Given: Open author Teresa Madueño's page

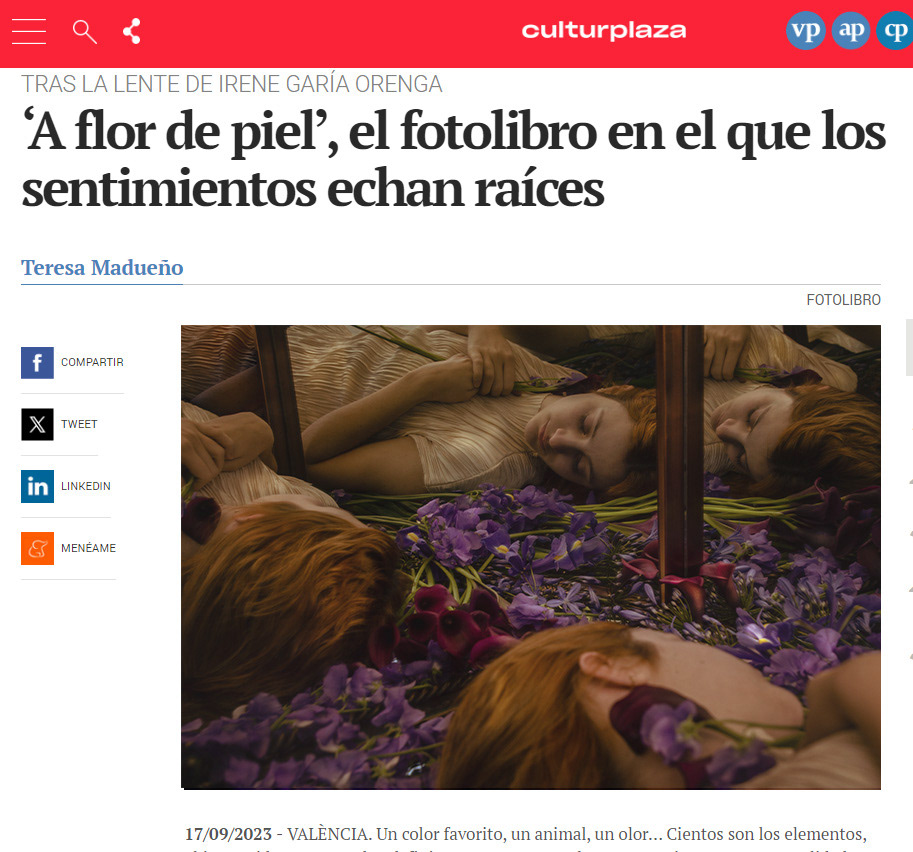Looking at the screenshot, I should tap(102, 268).
